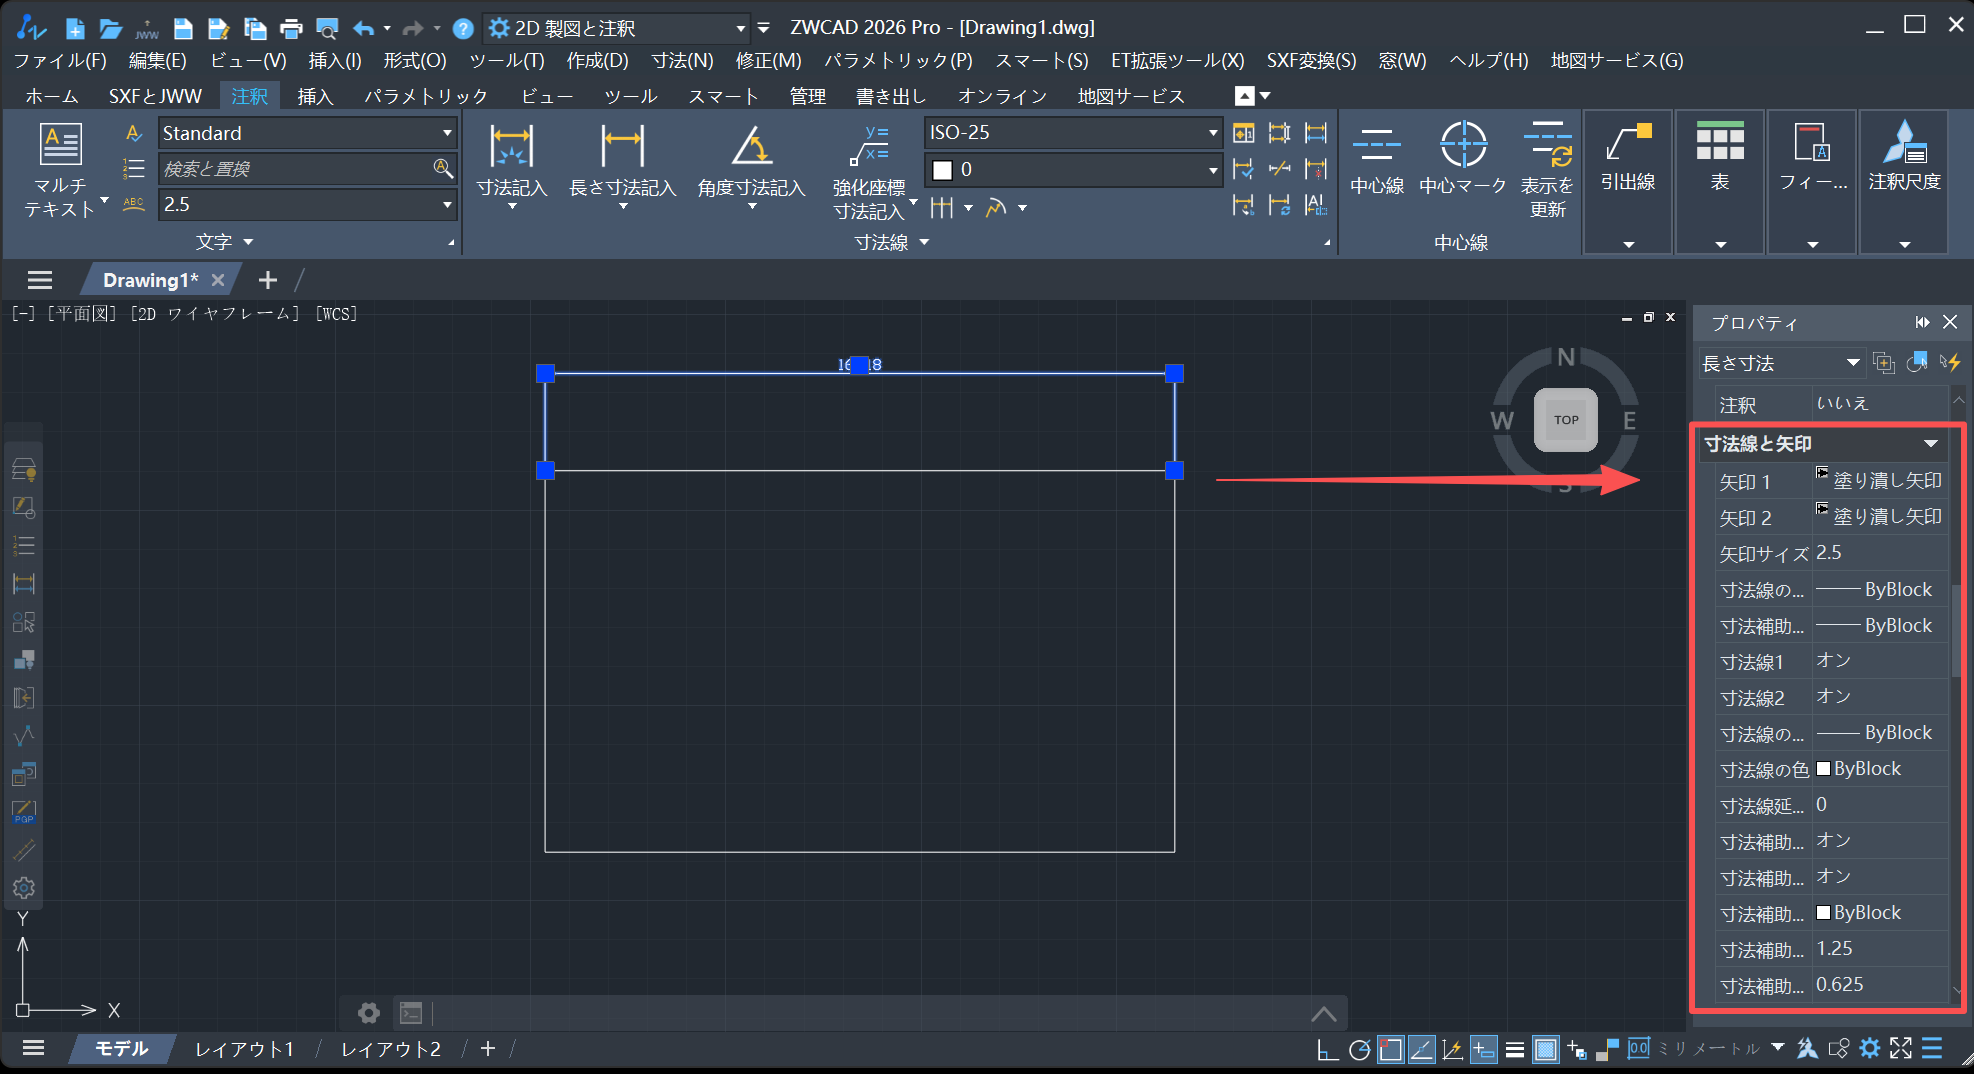Click the 検索と置換 text search field
1974x1074 pixels.
295,169
